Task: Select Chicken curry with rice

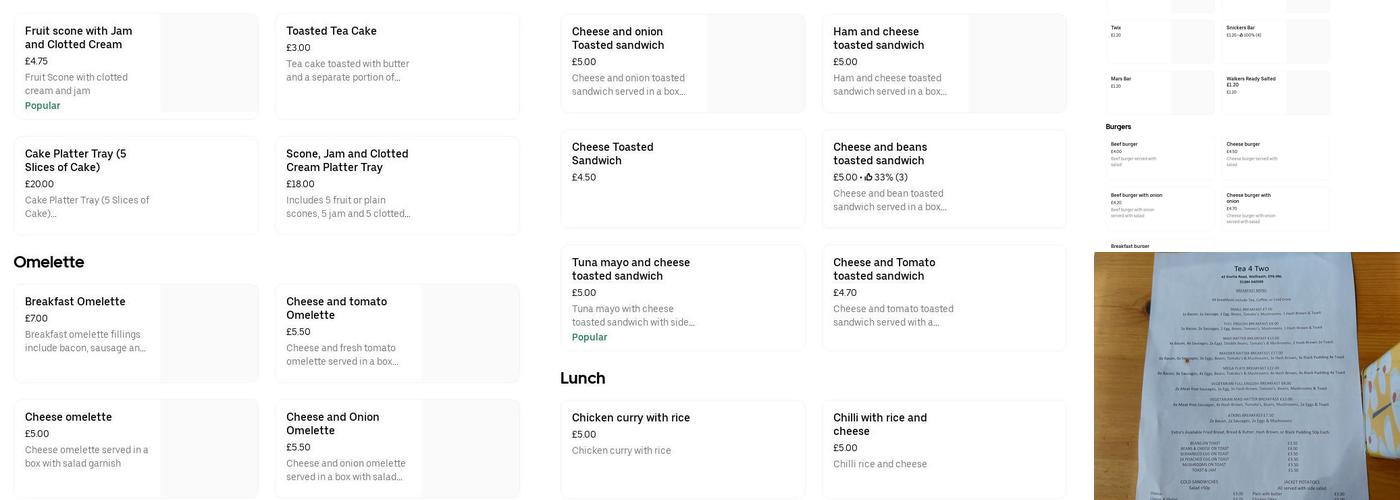Action: 631,418
